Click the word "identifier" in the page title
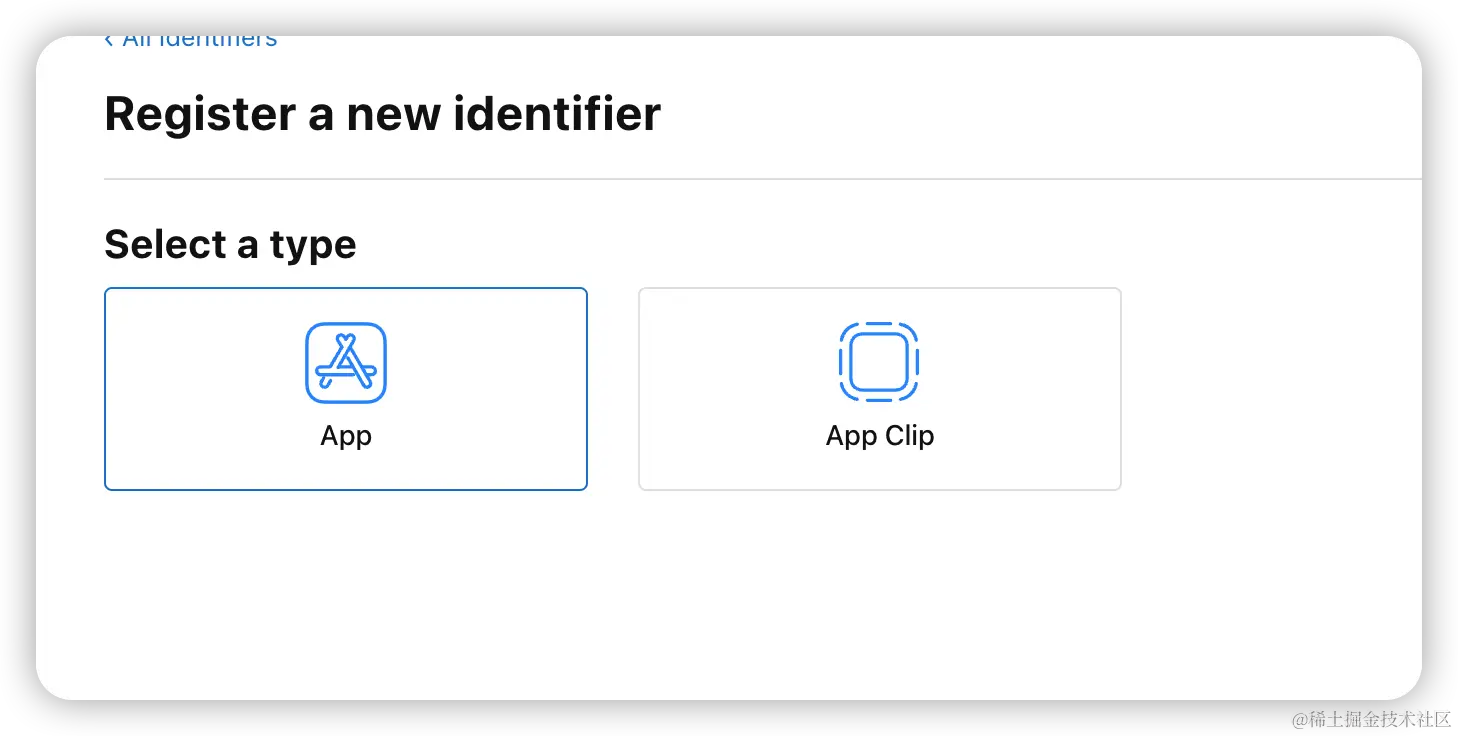This screenshot has width=1458, height=736. (557, 114)
